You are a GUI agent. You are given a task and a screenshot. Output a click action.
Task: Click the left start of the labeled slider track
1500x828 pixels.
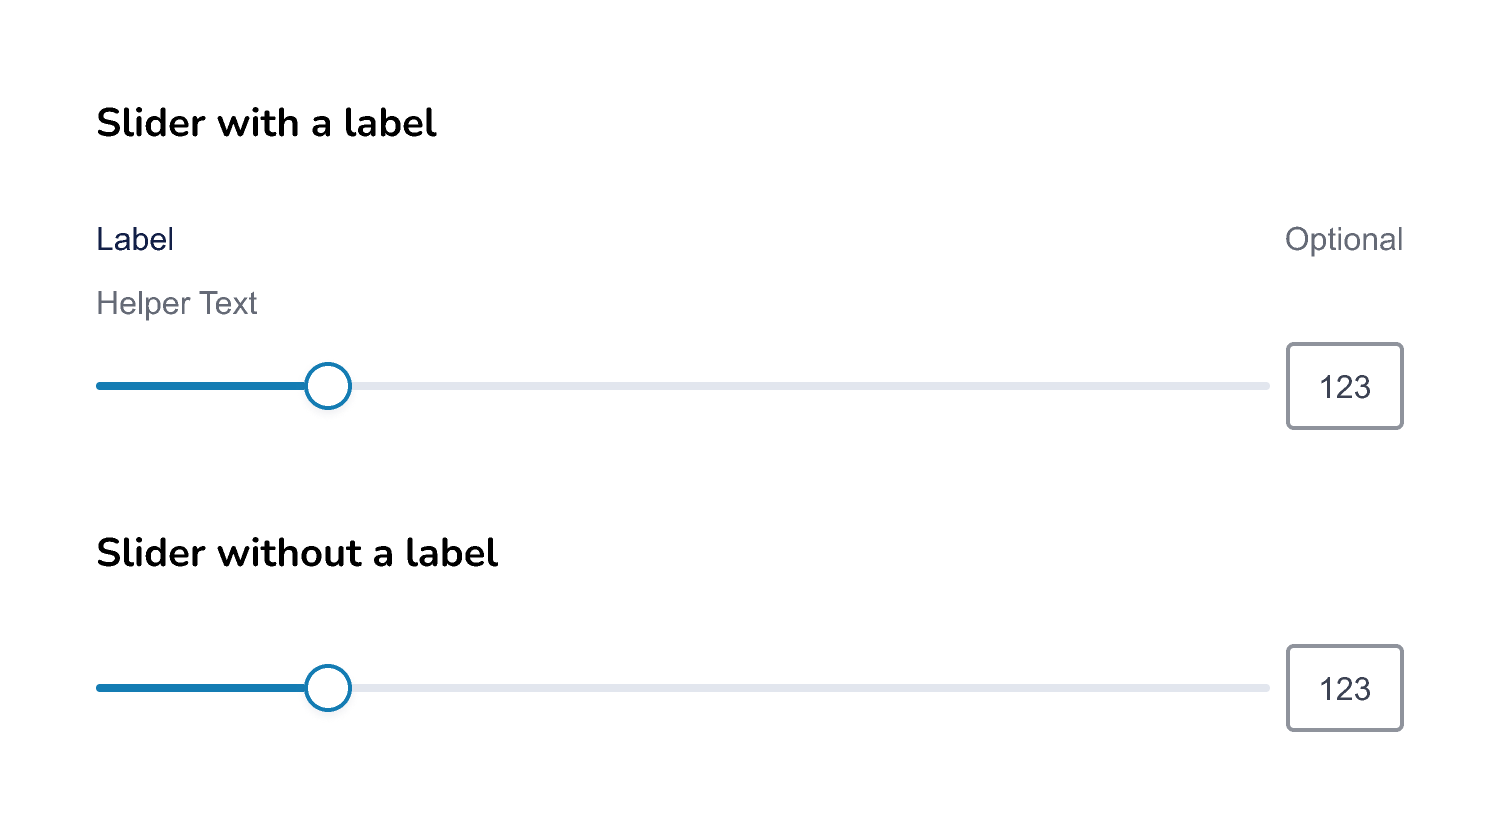click(100, 386)
